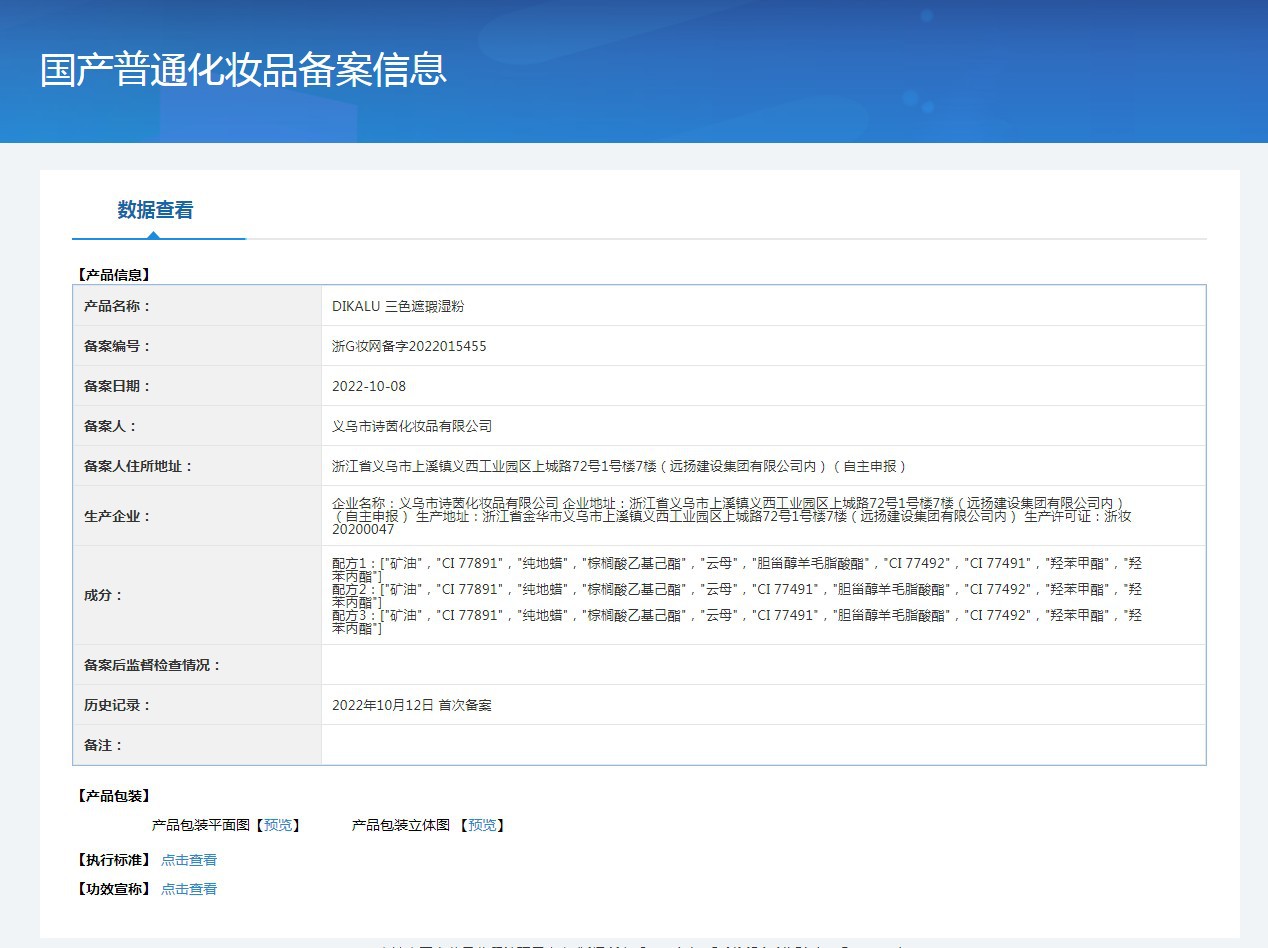This screenshot has width=1268, height=948.
Task: Click the 生产企业 row label
Action: 117,516
